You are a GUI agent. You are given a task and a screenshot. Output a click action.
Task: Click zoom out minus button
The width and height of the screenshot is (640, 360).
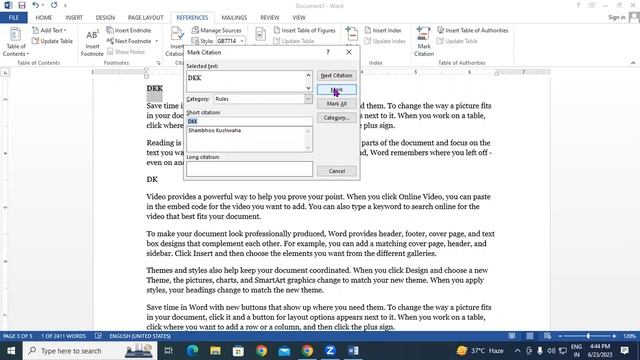coord(560,336)
